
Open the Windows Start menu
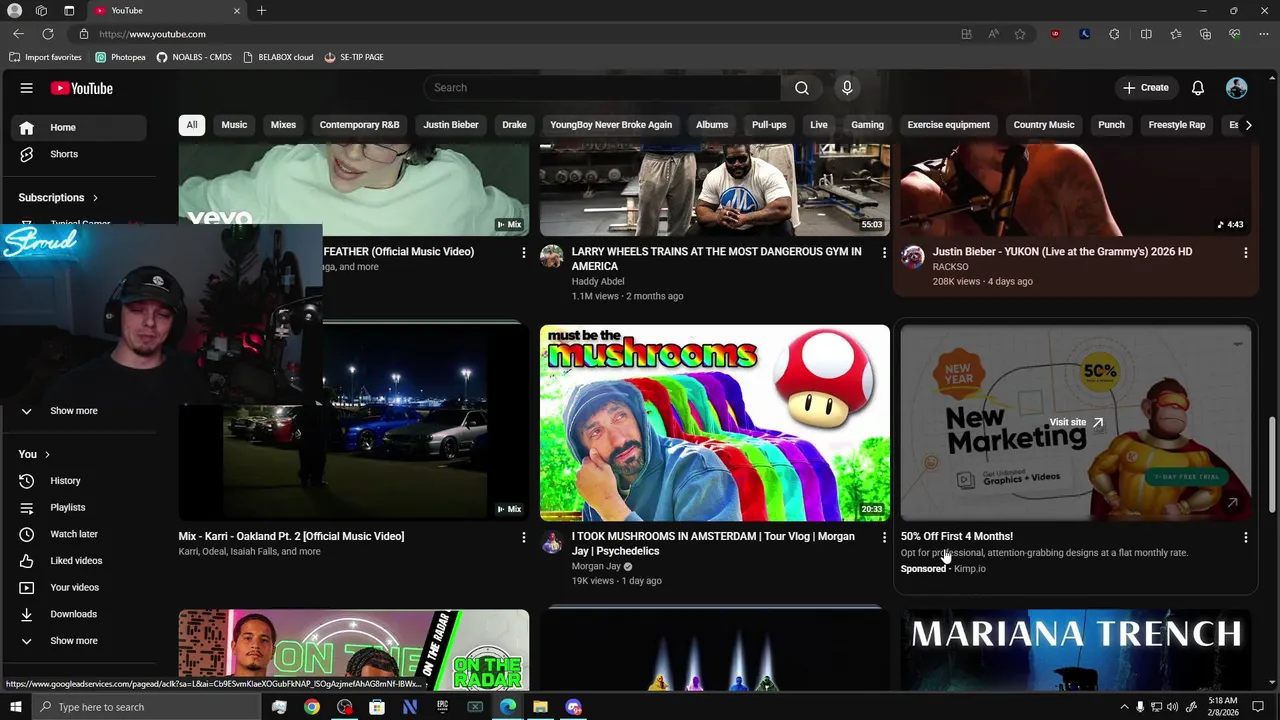tap(15, 707)
